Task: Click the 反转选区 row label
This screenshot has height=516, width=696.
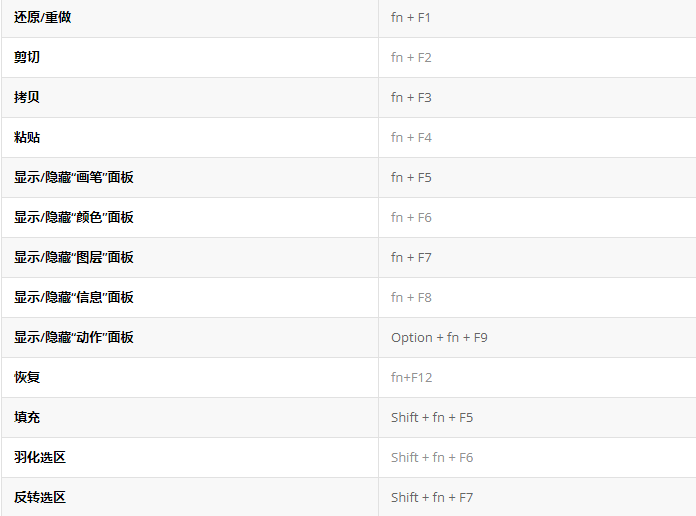Action: [x=40, y=498]
